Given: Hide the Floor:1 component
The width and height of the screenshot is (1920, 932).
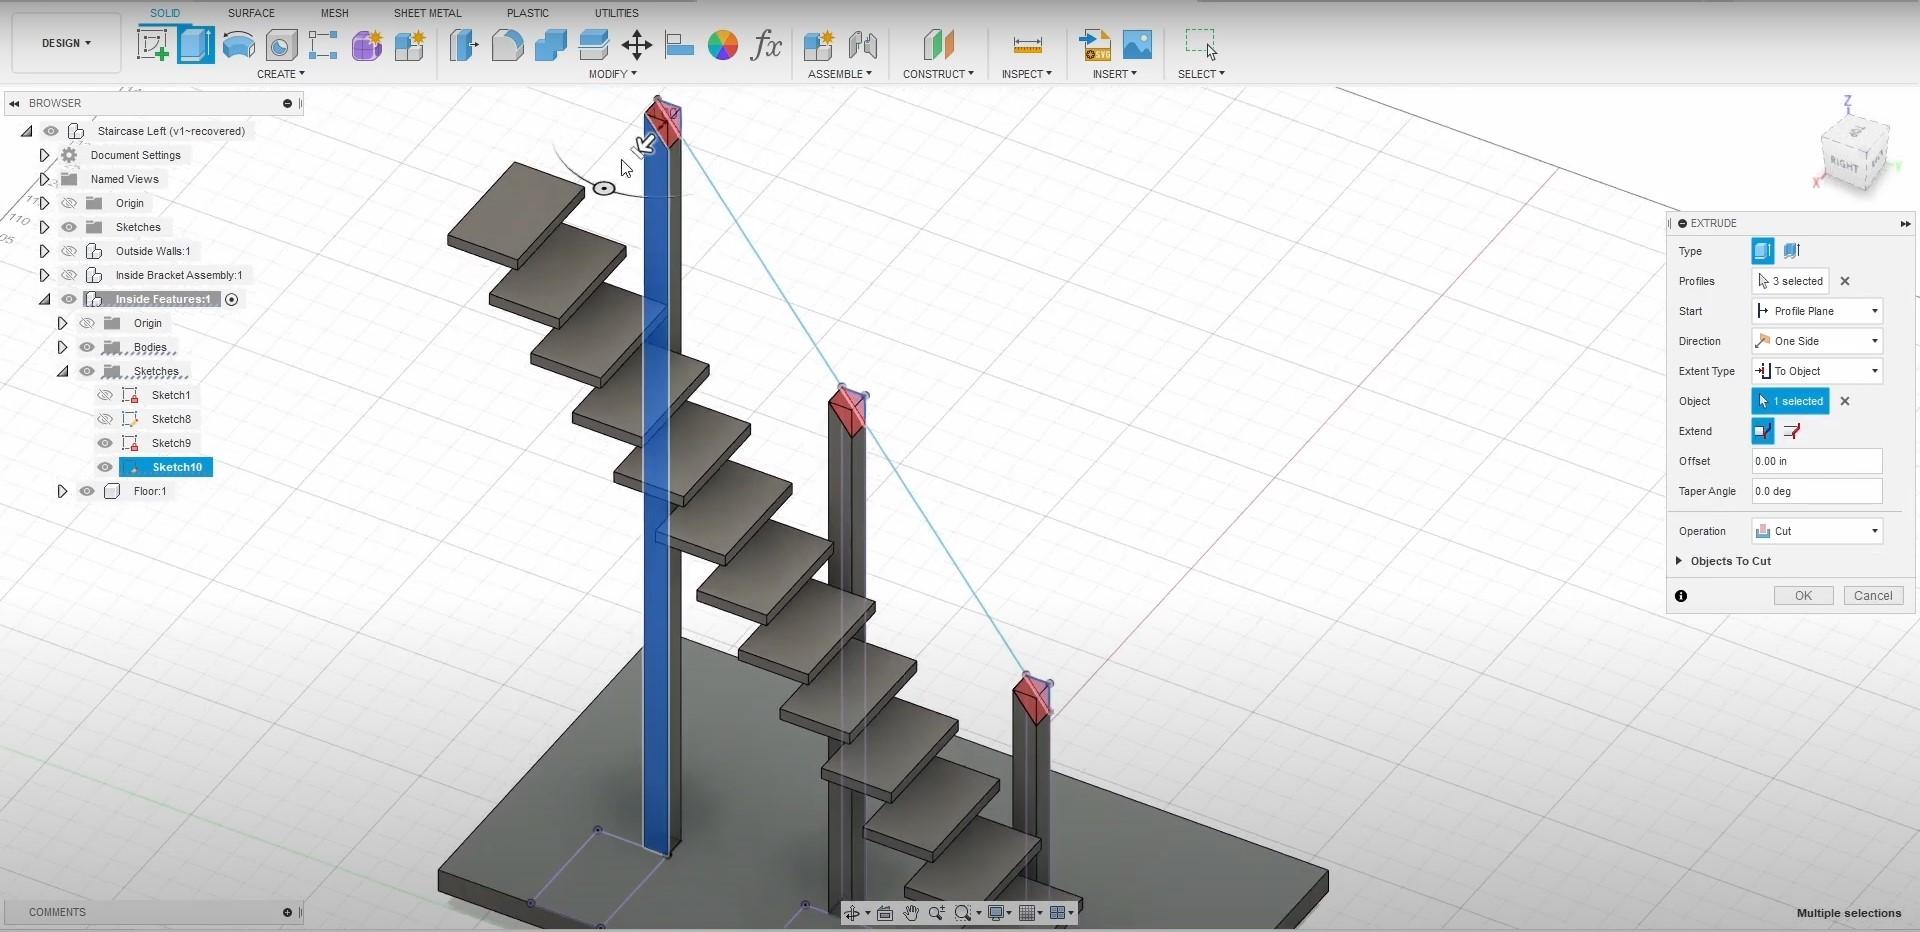Looking at the screenshot, I should pyautogui.click(x=87, y=491).
